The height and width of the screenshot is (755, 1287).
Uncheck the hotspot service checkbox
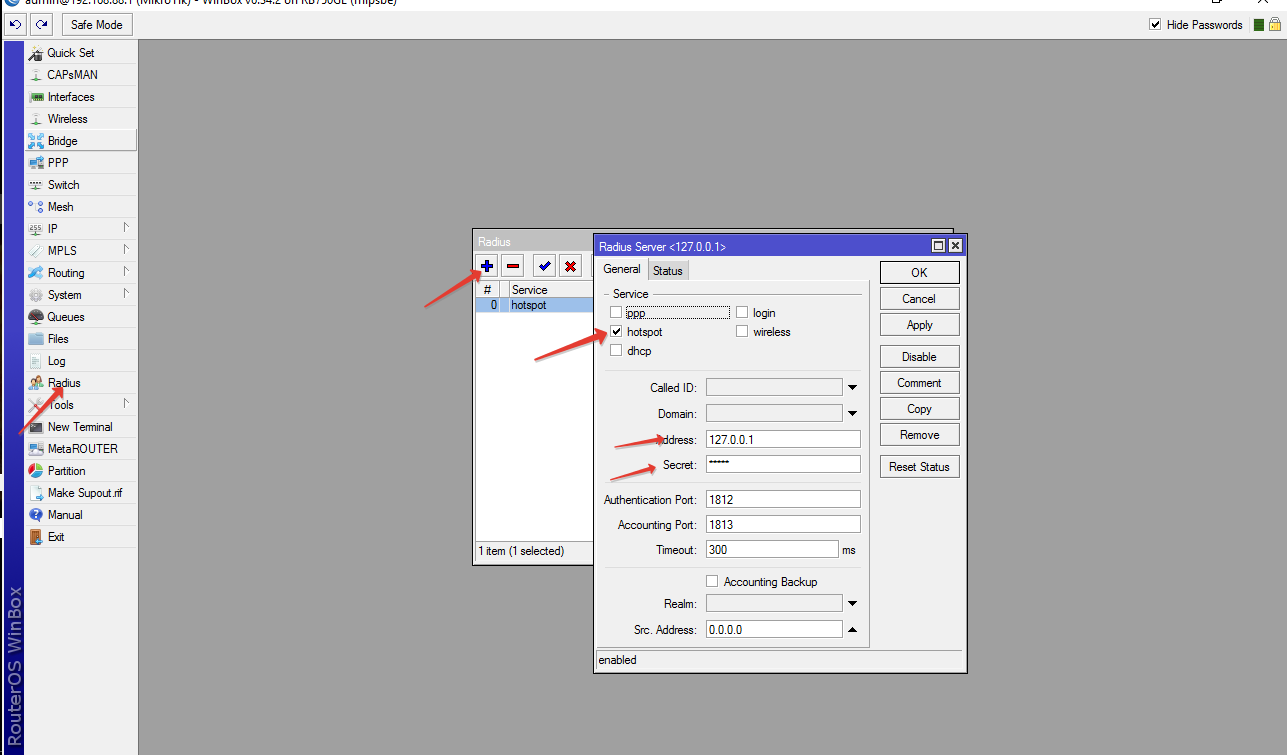click(x=616, y=332)
